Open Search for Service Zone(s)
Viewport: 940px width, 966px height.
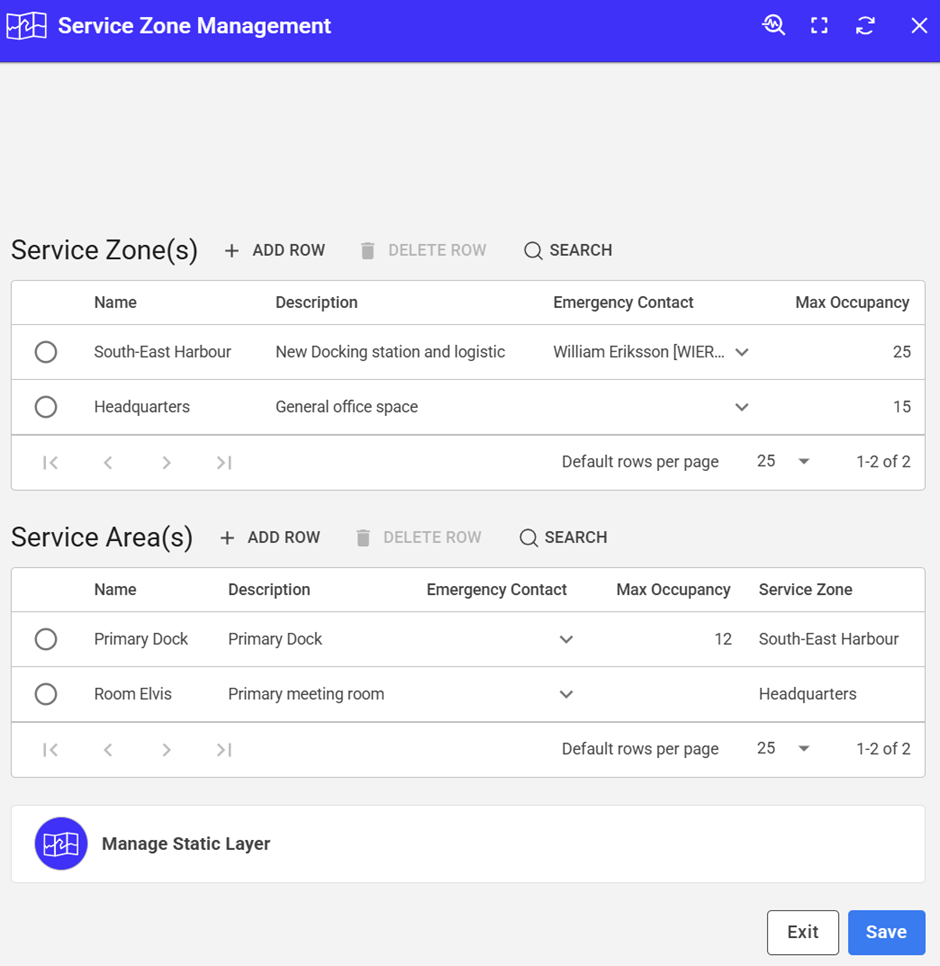pyautogui.click(x=568, y=250)
